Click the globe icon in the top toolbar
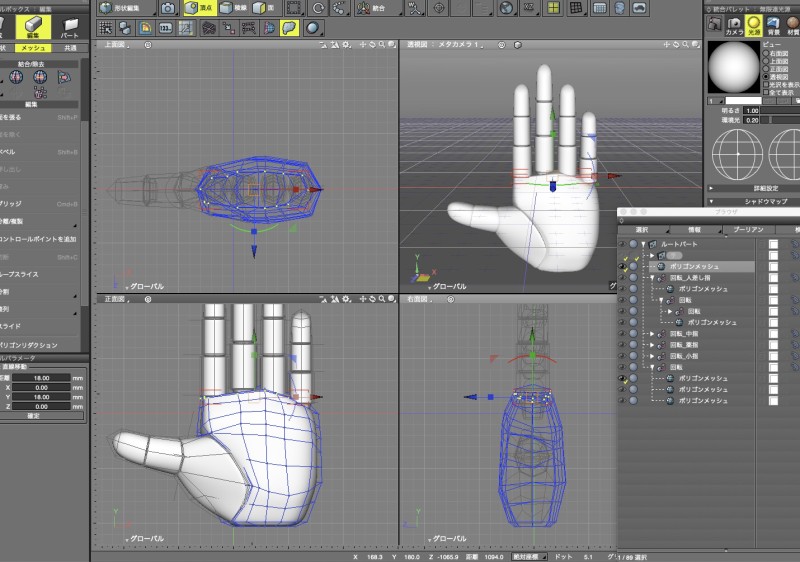The width and height of the screenshot is (800, 562). pyautogui.click(x=506, y=8)
